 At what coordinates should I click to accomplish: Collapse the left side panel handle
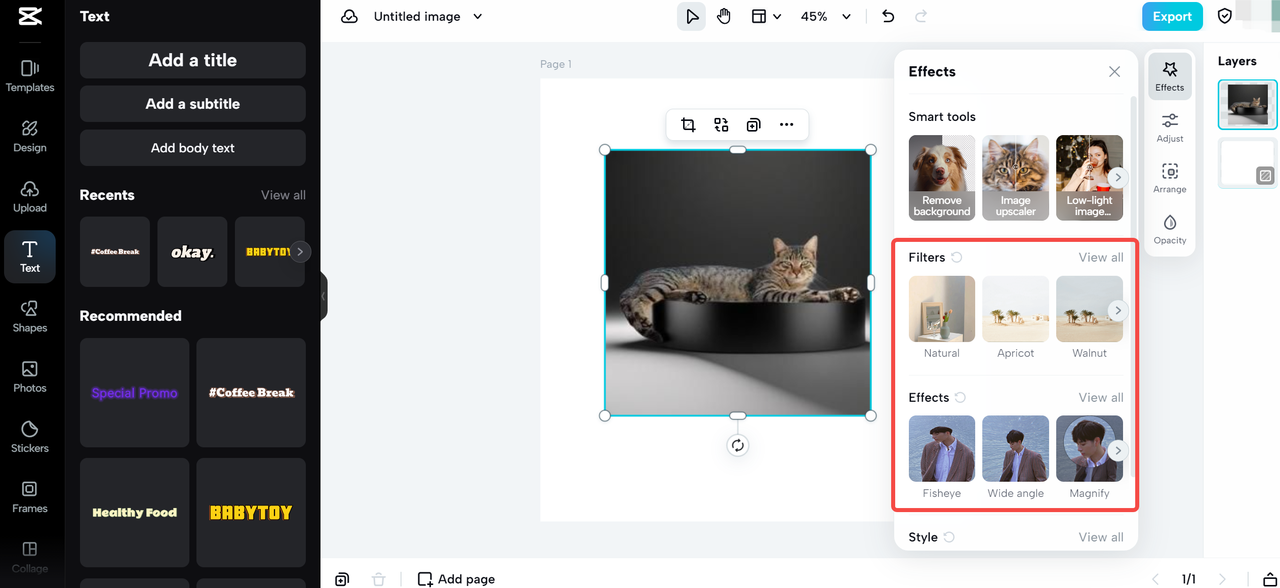[323, 296]
